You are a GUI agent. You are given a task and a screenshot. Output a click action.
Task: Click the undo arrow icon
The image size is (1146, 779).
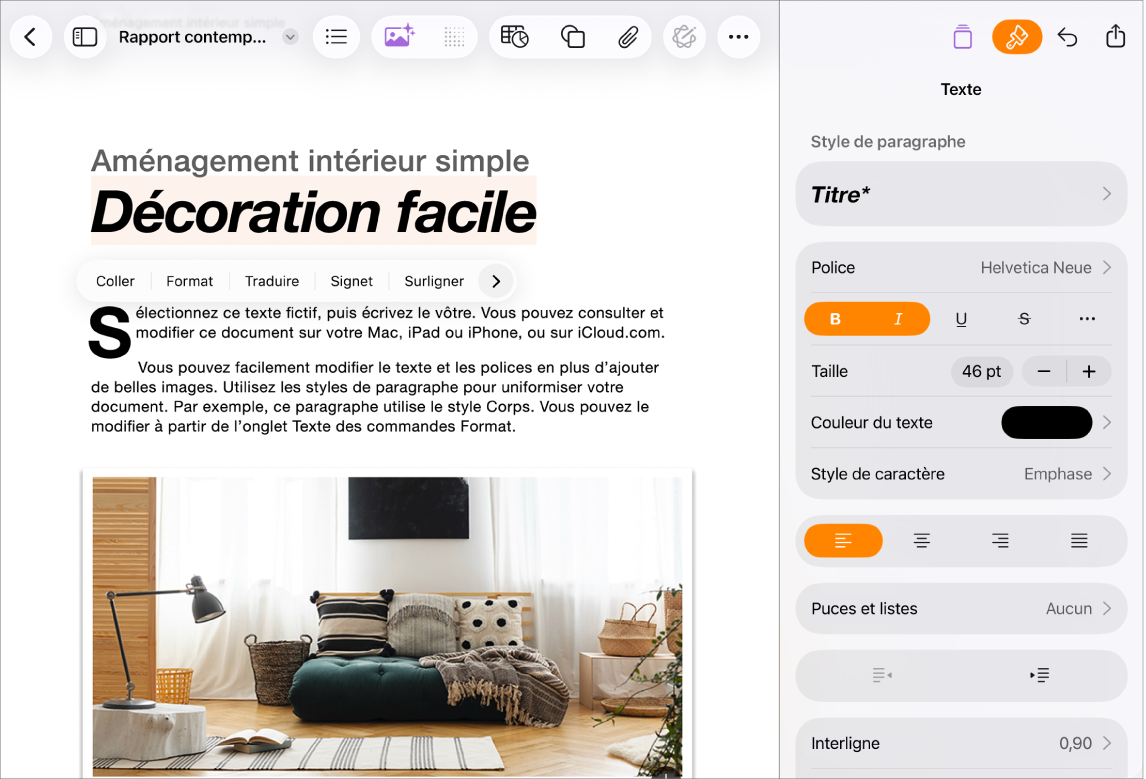(1067, 37)
